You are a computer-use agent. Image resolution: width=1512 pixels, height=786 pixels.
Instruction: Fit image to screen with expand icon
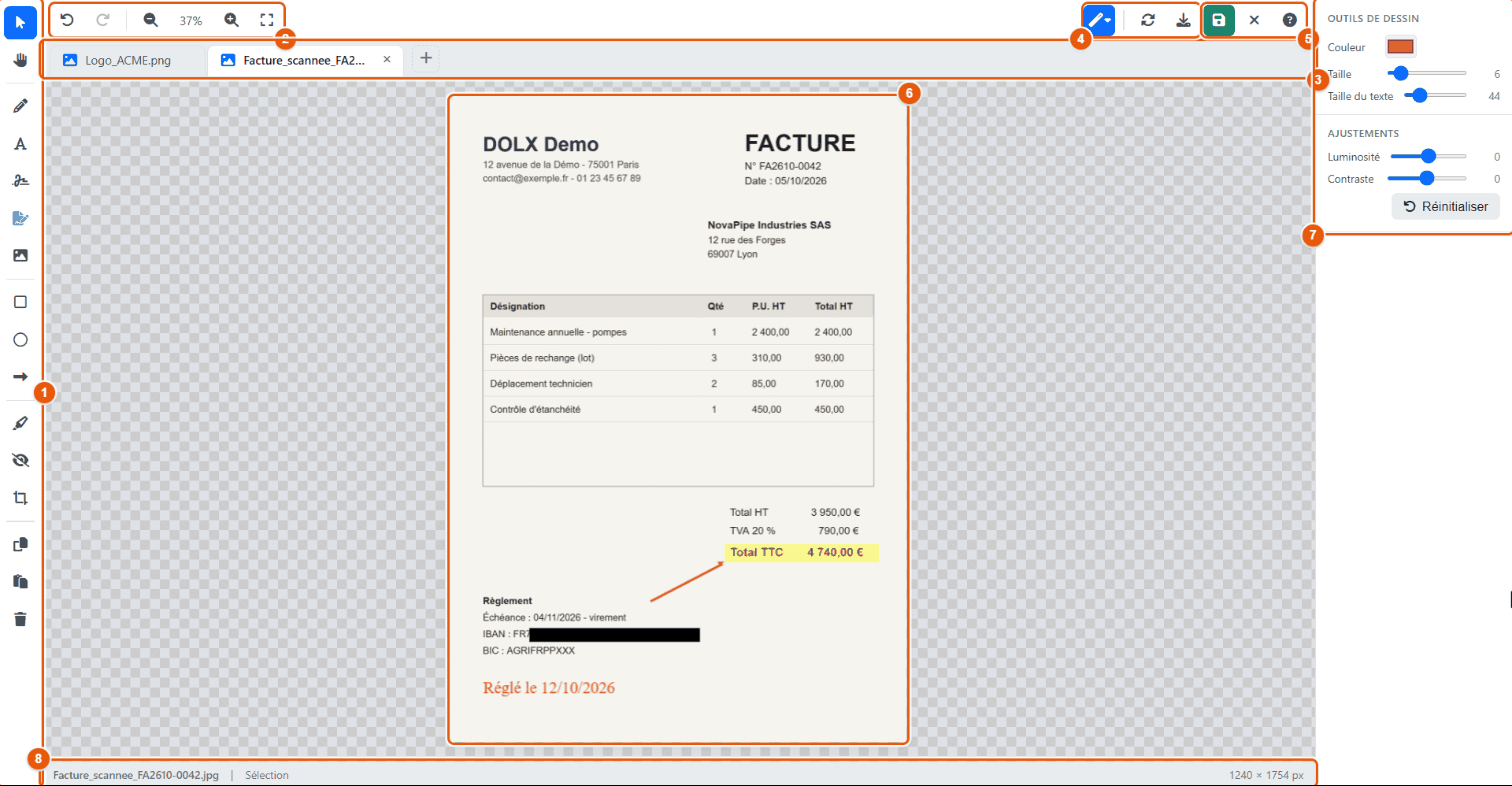point(266,19)
